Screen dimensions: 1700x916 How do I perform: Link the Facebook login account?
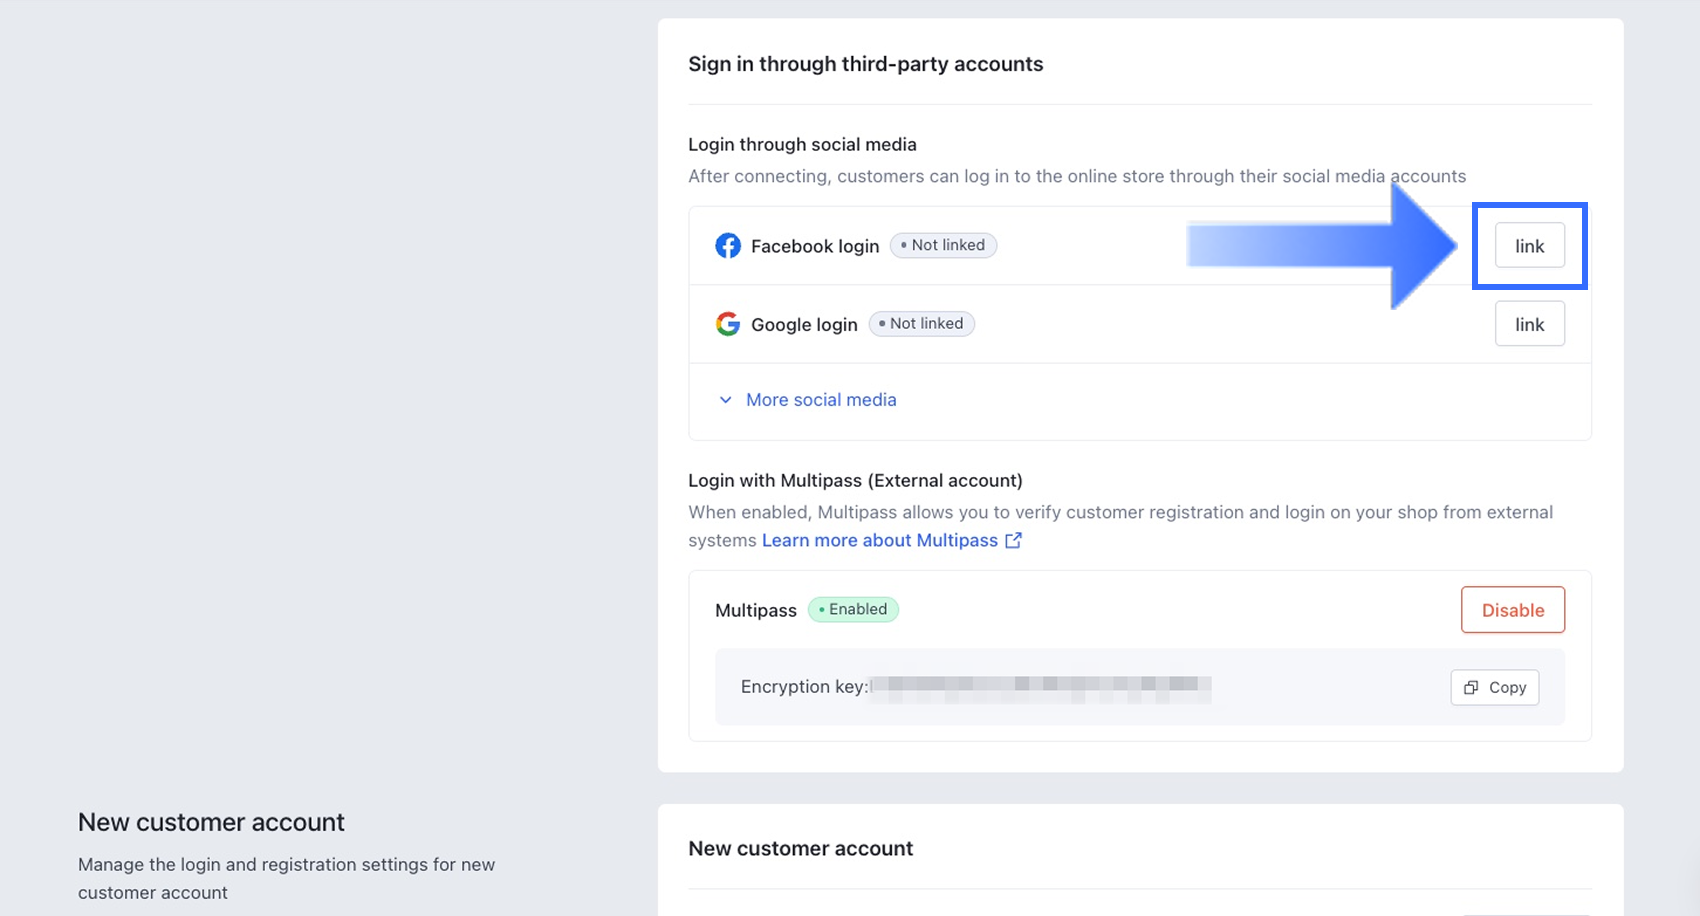1529,246
